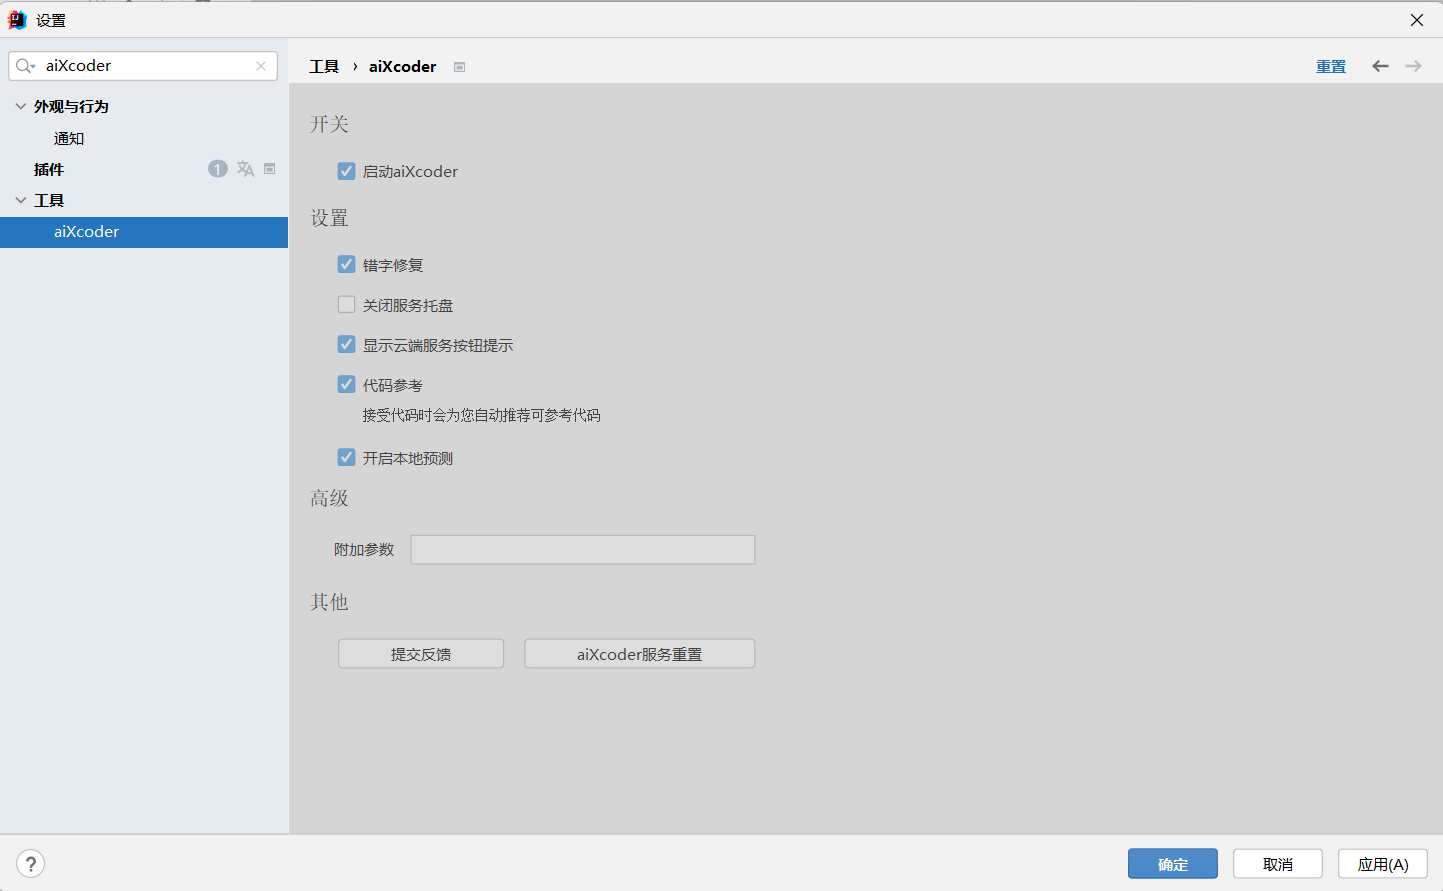Select aiXcoder in the settings tree
Viewport: 1443px width, 891px height.
tap(144, 232)
